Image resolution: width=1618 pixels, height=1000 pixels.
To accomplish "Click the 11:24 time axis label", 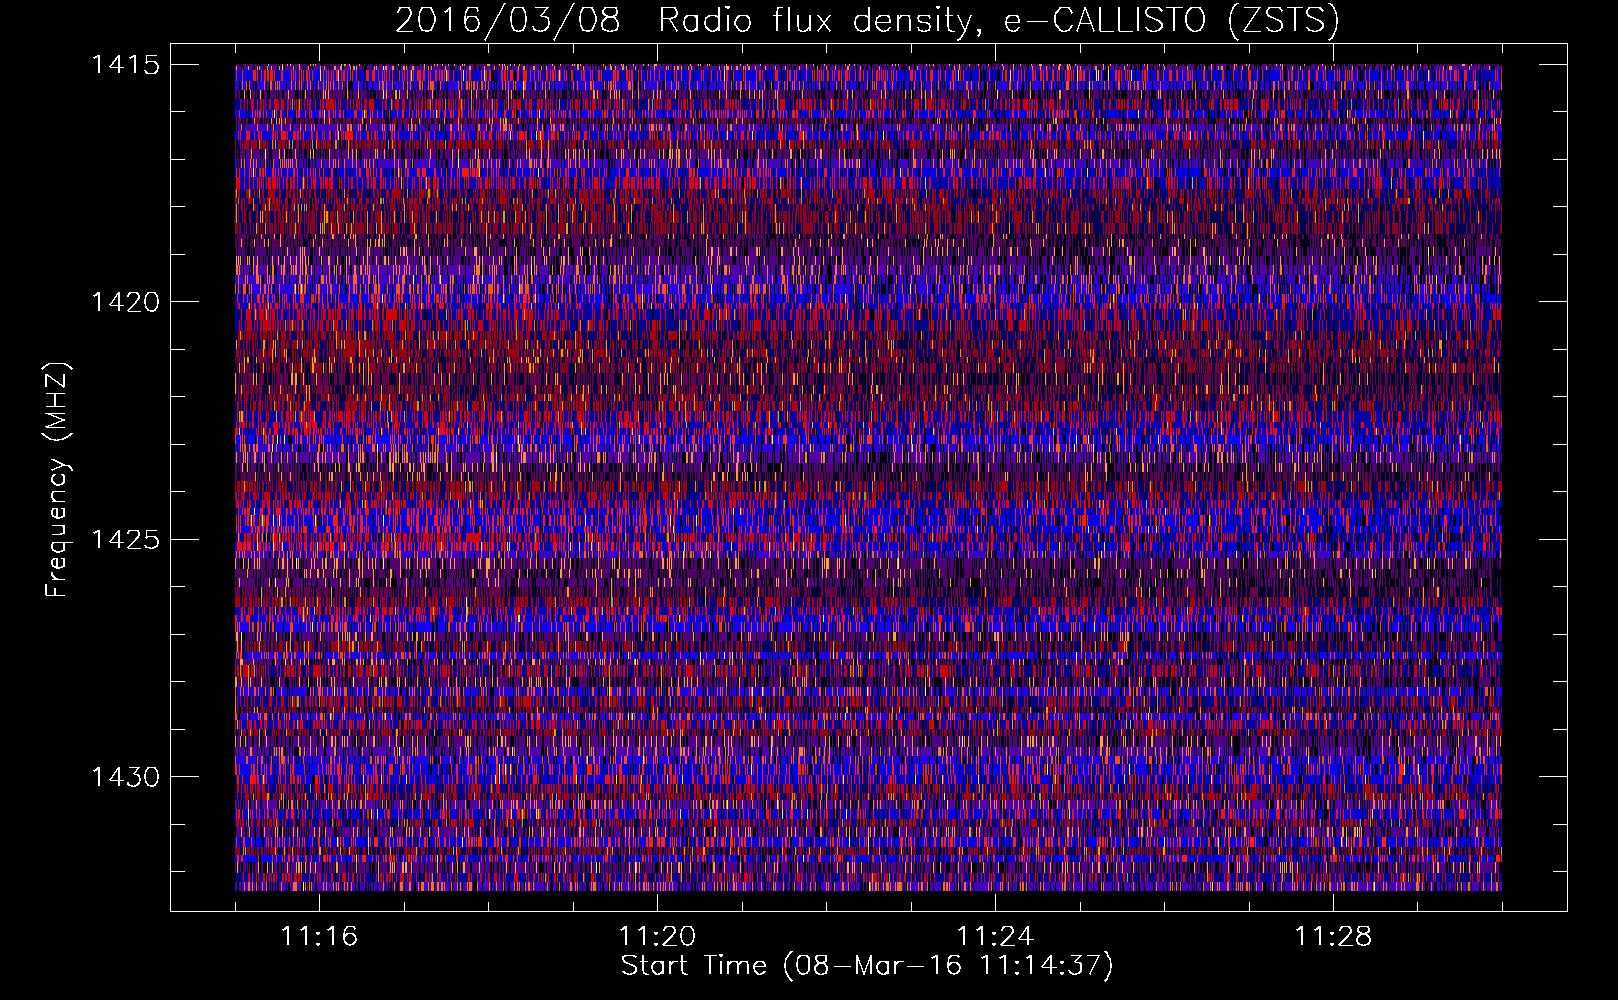I will [995, 937].
